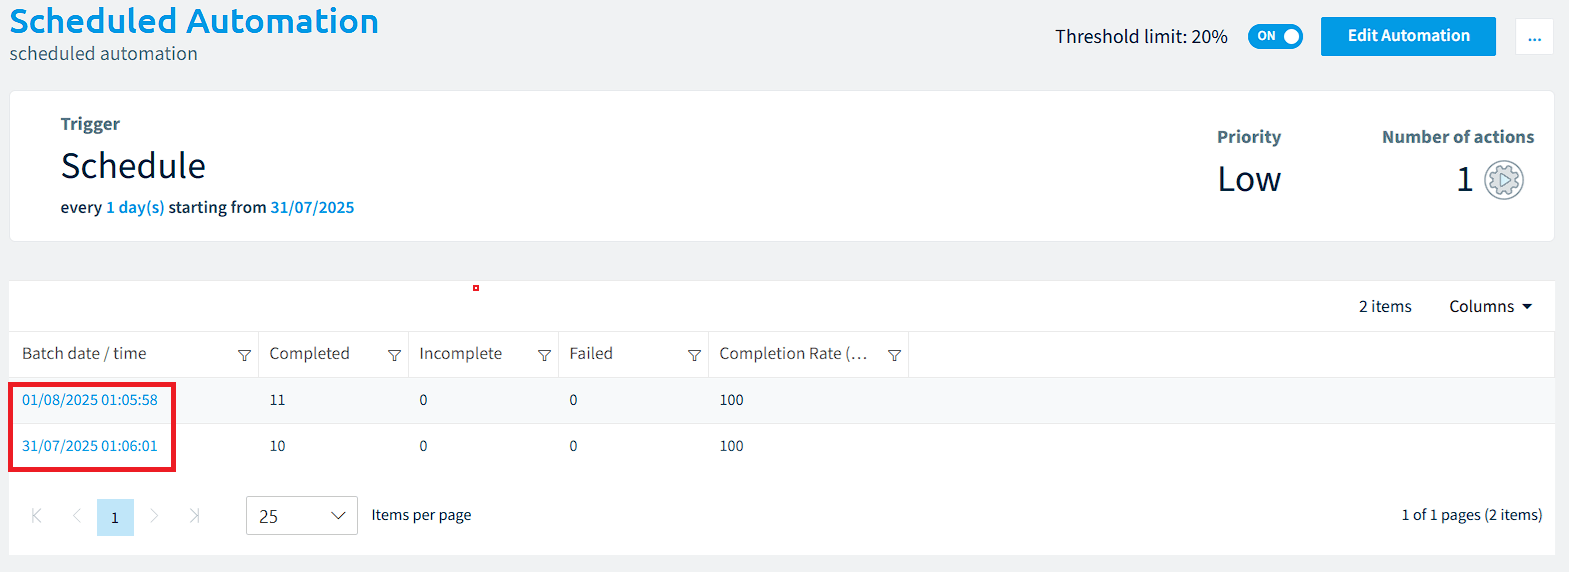Click the Edit Automation button

[1408, 36]
